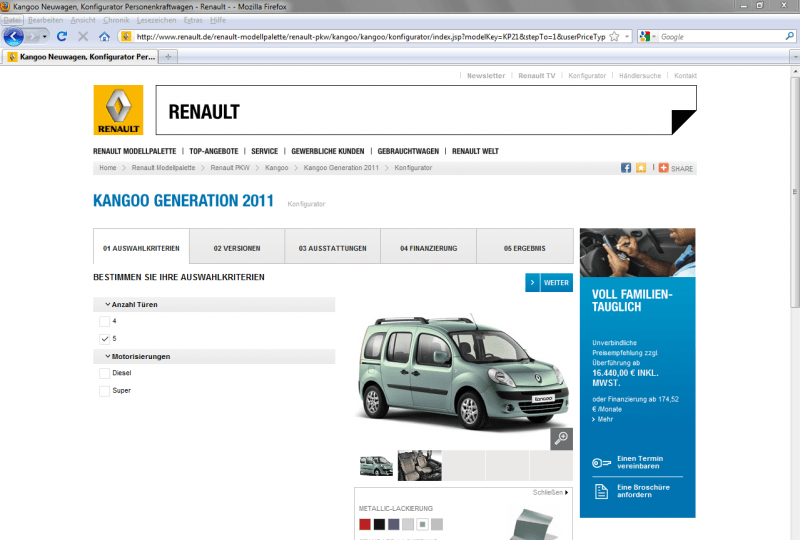
Task: Open the Renault Welt navigation item
Action: (x=475, y=151)
